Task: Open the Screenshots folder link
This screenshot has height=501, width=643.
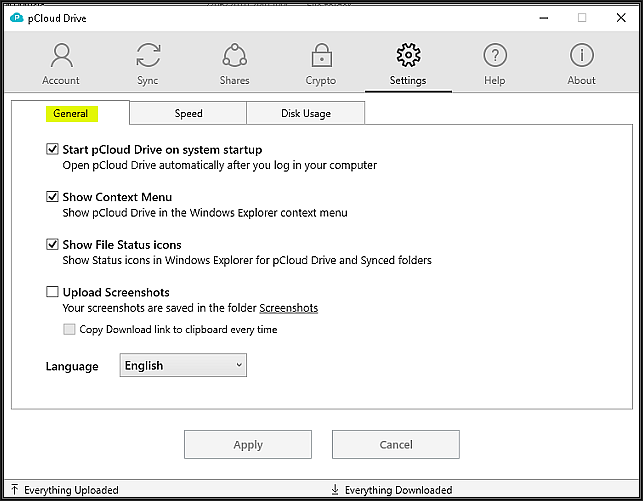Action: [289, 308]
